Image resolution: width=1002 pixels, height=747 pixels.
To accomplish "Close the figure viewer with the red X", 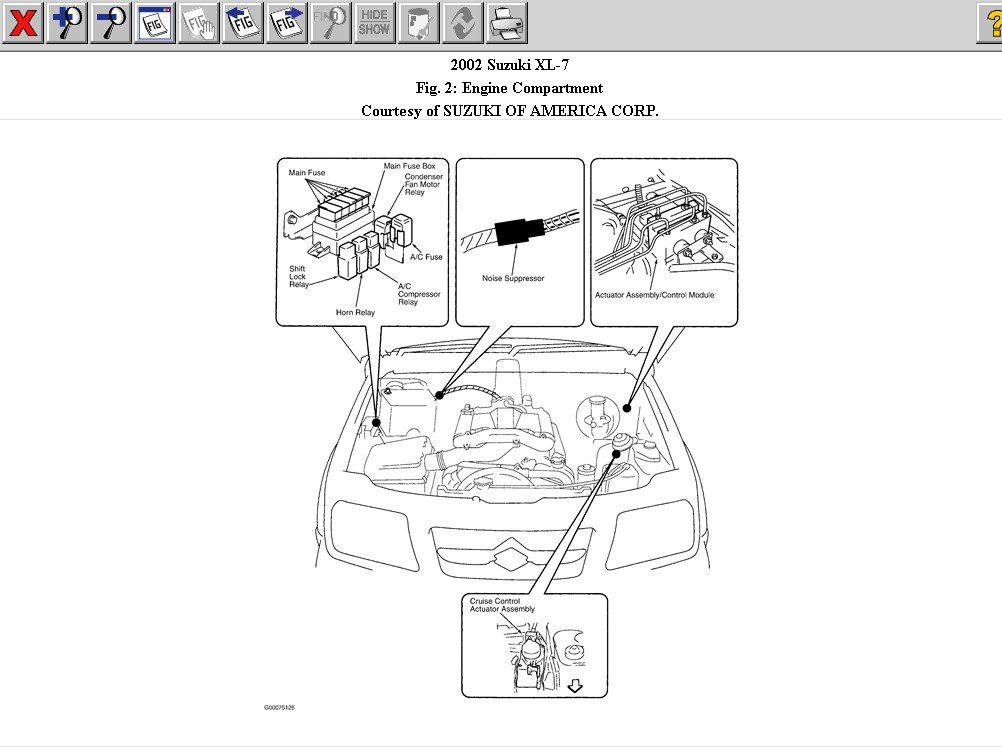I will pyautogui.click(x=22, y=23).
